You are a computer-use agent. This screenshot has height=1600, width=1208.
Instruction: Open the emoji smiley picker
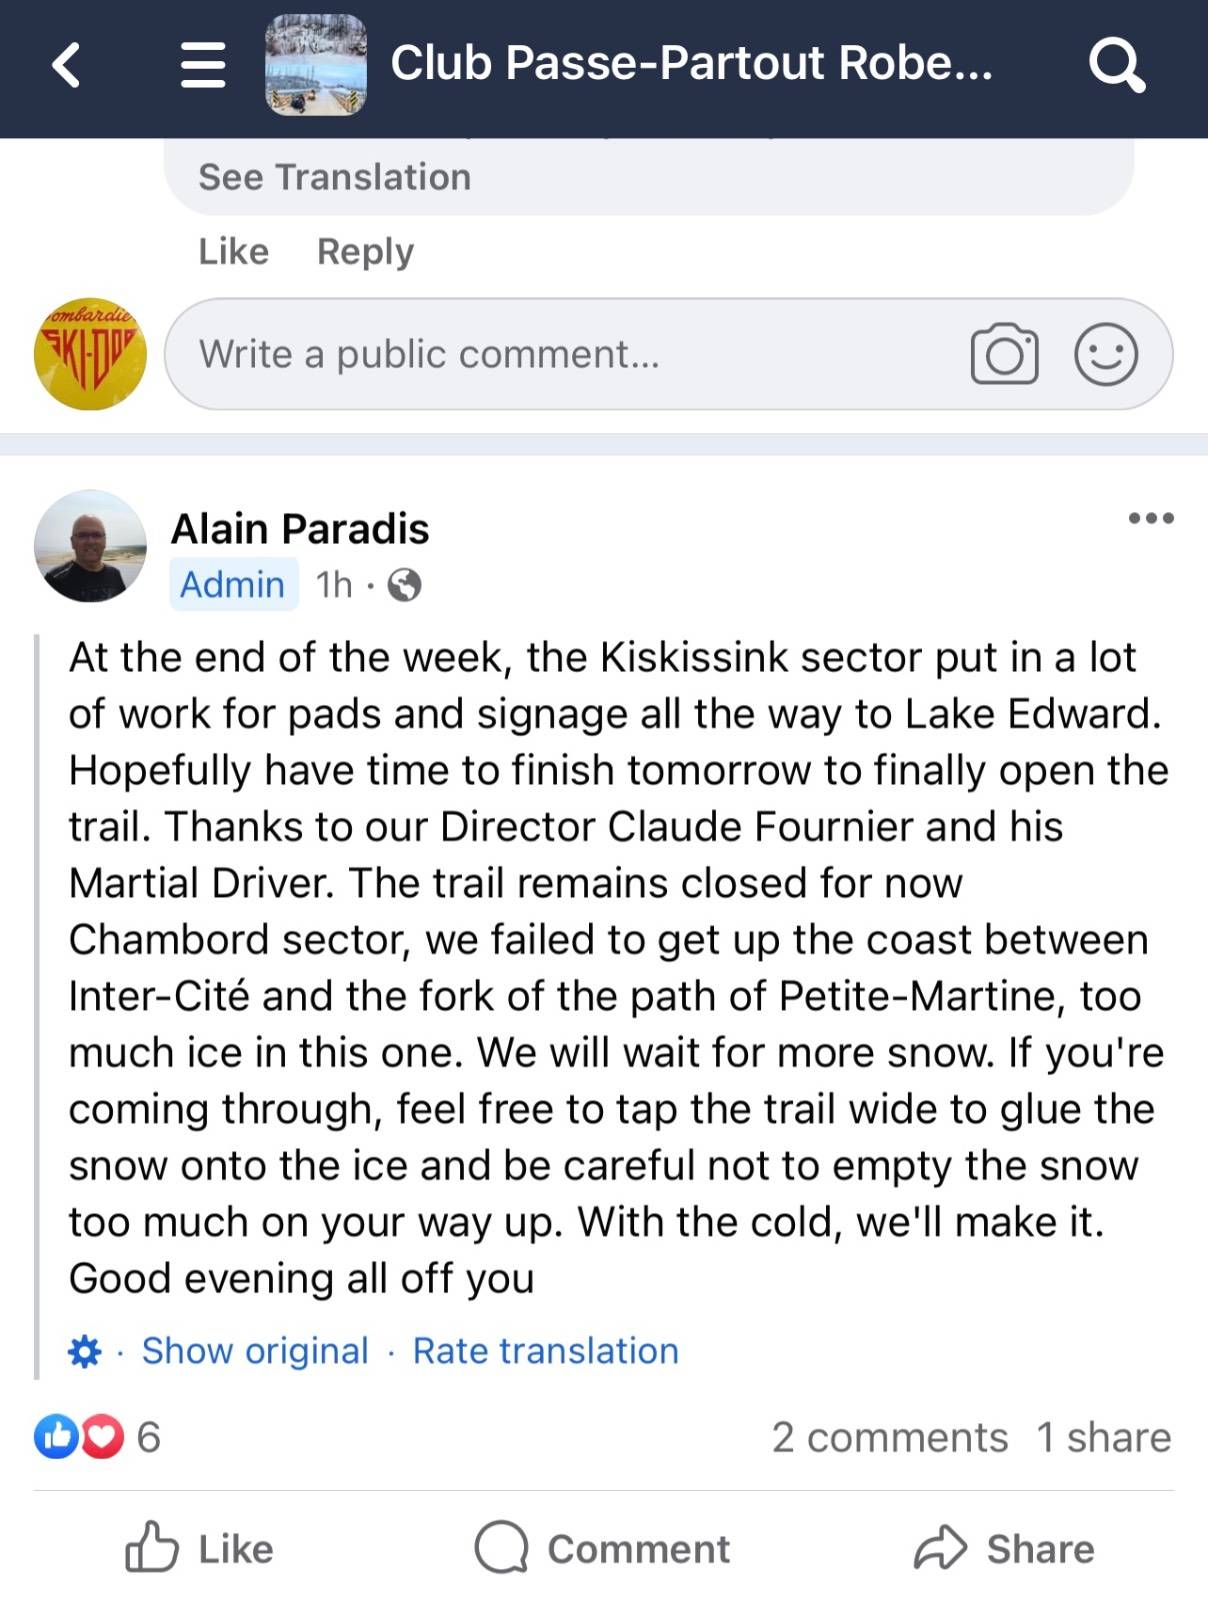coord(1106,354)
